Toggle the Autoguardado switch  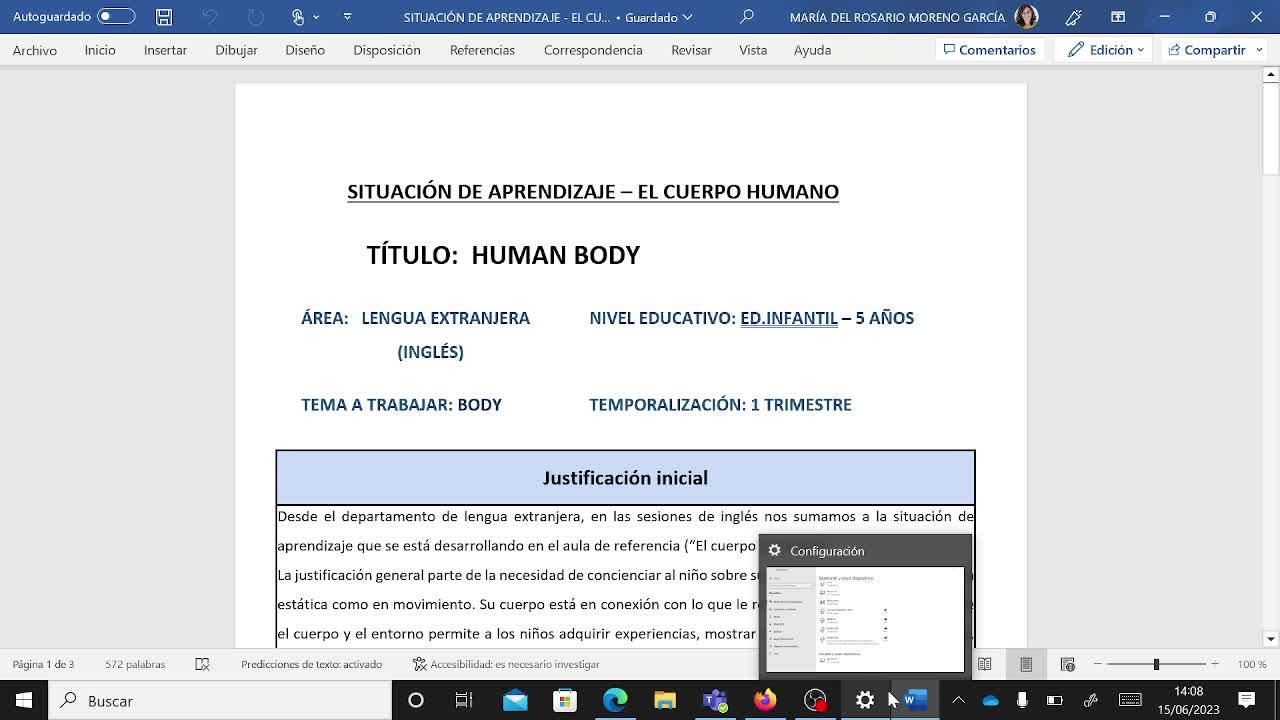116,17
